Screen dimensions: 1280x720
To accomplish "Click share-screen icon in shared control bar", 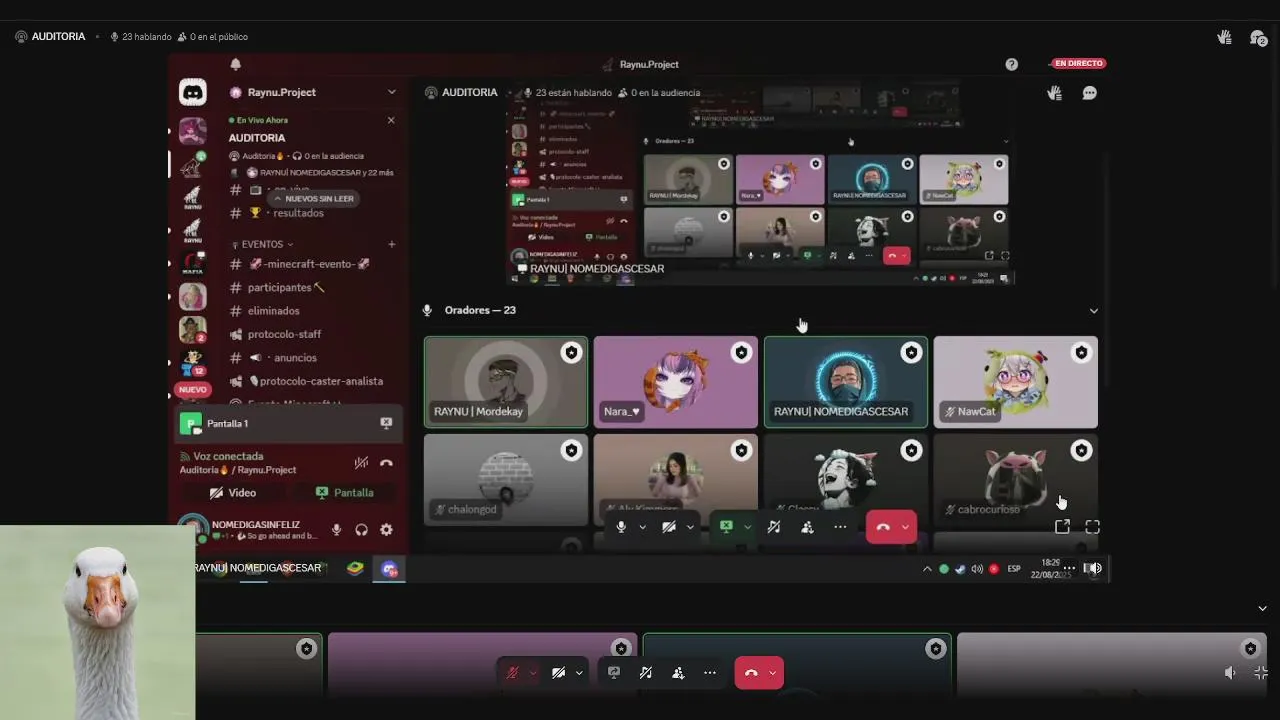I will tap(726, 527).
